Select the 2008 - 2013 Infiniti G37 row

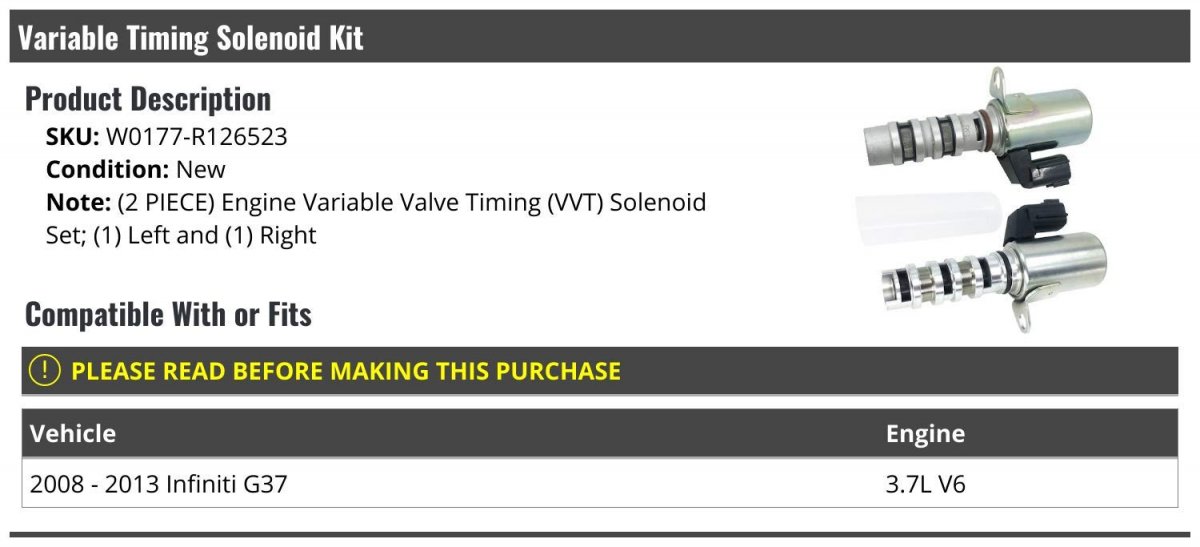[600, 483]
